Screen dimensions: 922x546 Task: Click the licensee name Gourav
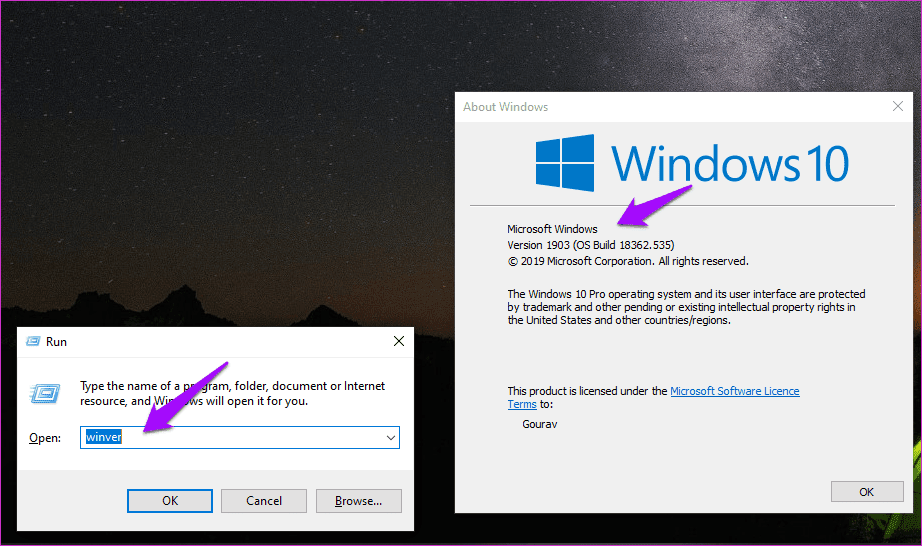pos(539,424)
